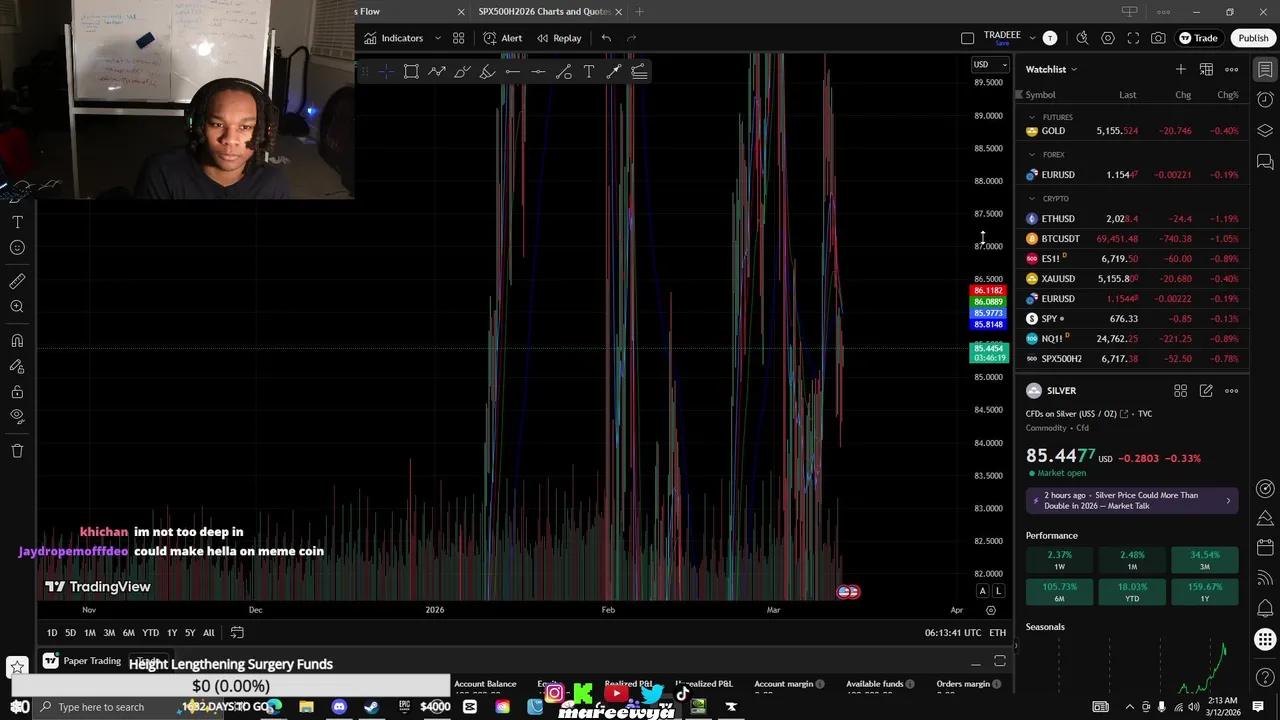Open watchlist advanced view table icon
The height and width of the screenshot is (720, 1280).
(x=1206, y=69)
